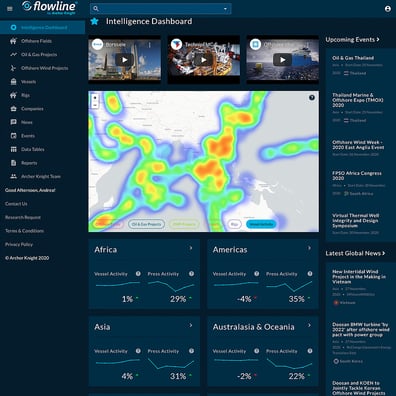Screen dimensions: 396x396
Task: Open the Contact Us link
Action: click(x=16, y=204)
